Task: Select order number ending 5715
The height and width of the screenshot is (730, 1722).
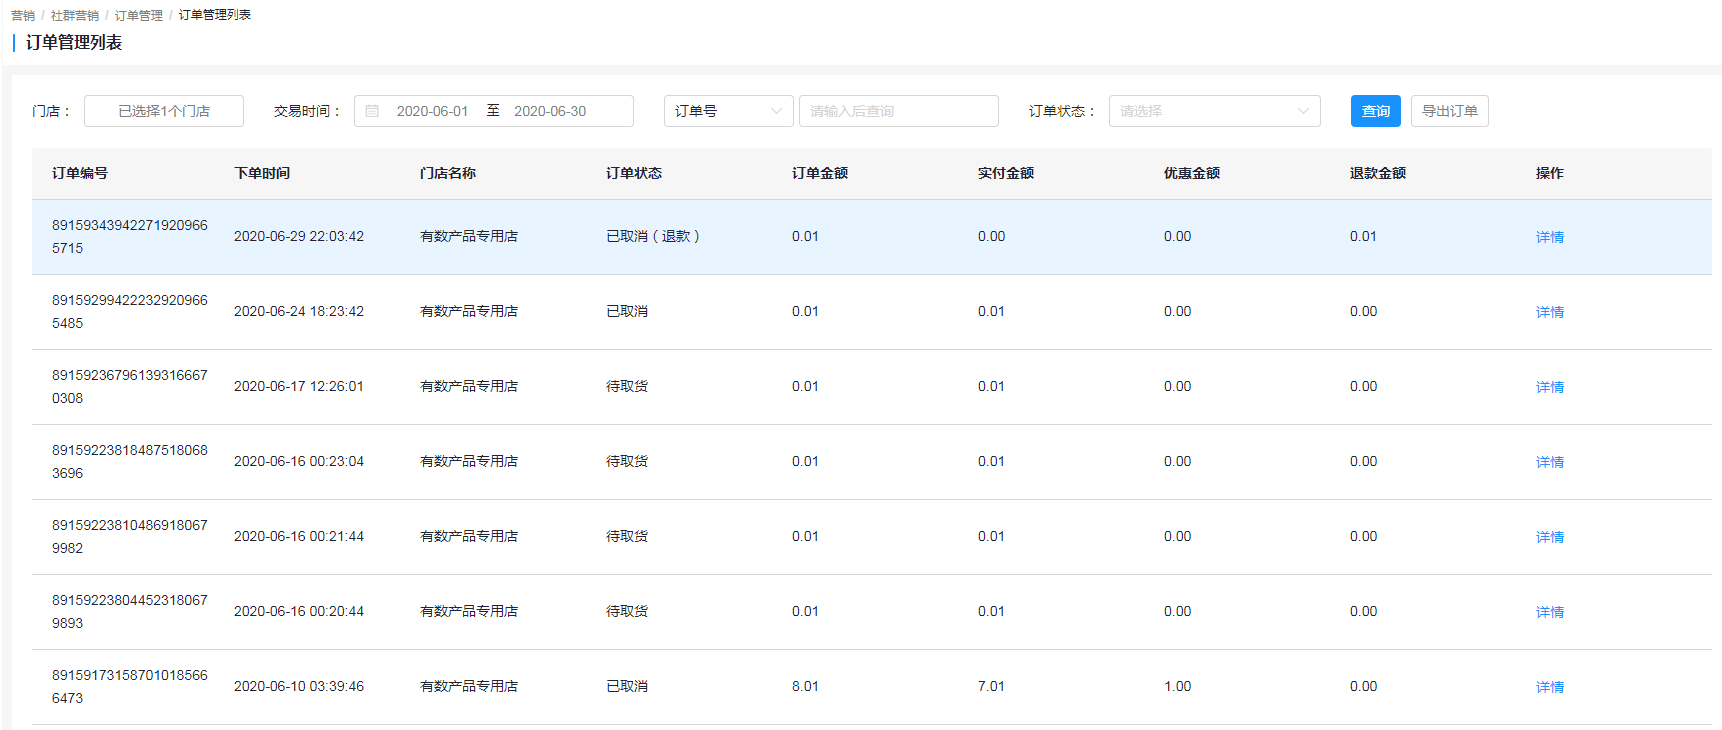Action: tap(130, 237)
